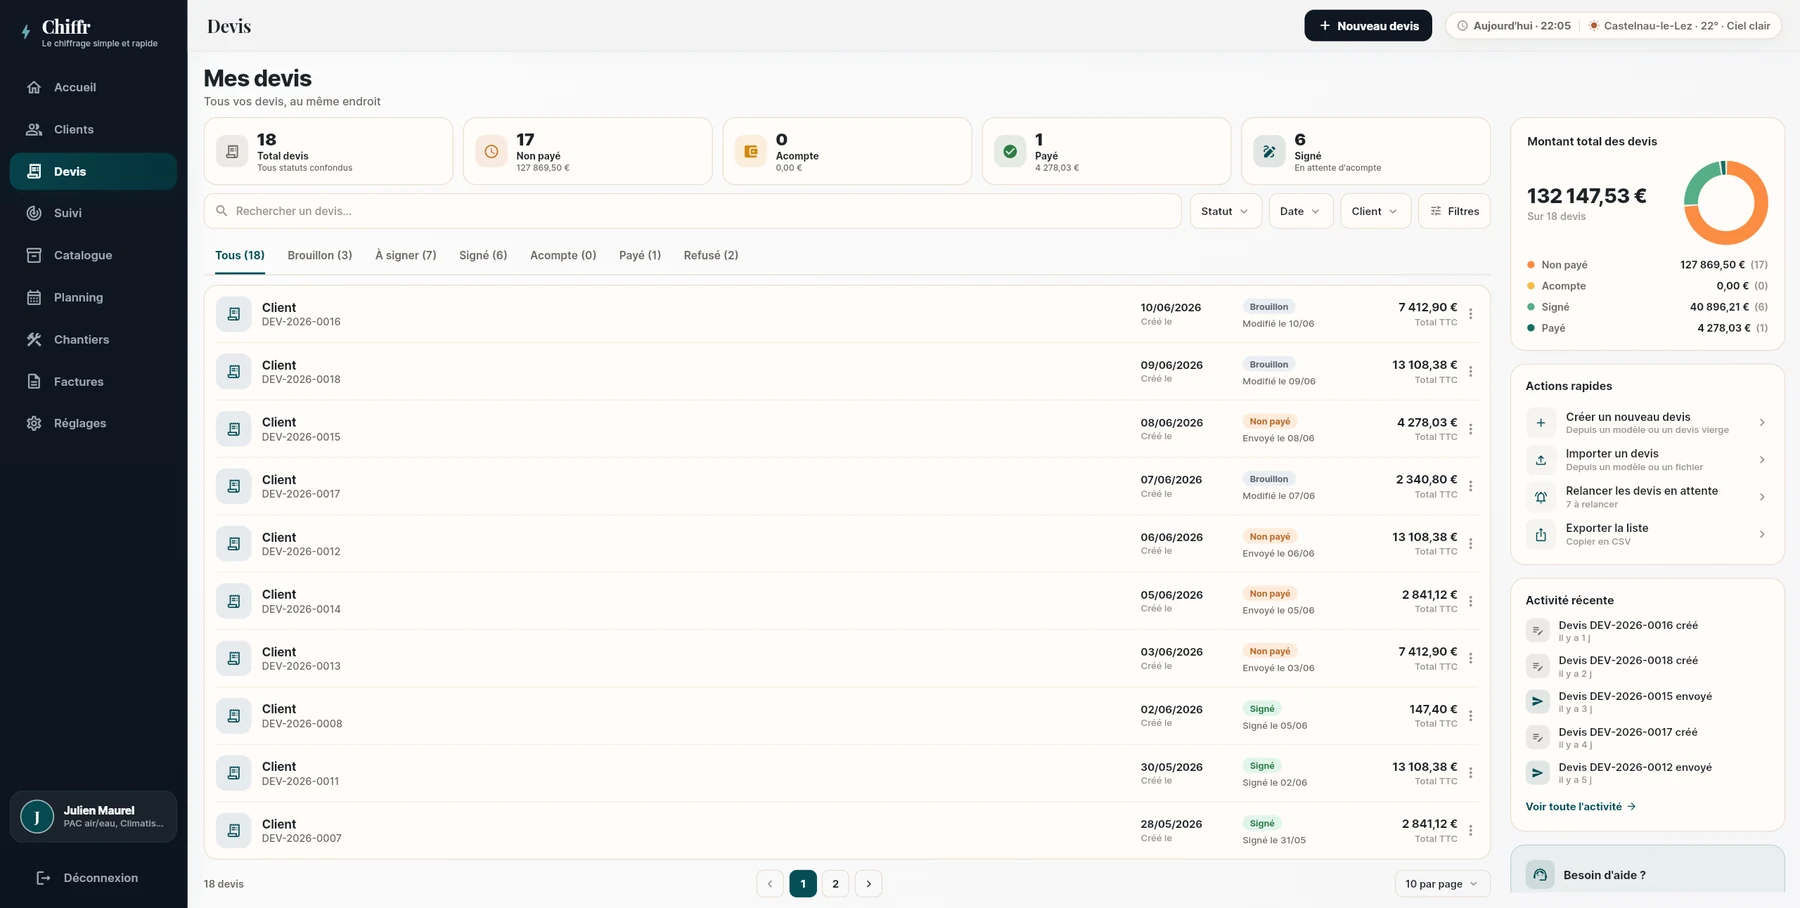The height and width of the screenshot is (908, 1800).
Task: Click the Chantiers tools icon
Action: tap(34, 339)
